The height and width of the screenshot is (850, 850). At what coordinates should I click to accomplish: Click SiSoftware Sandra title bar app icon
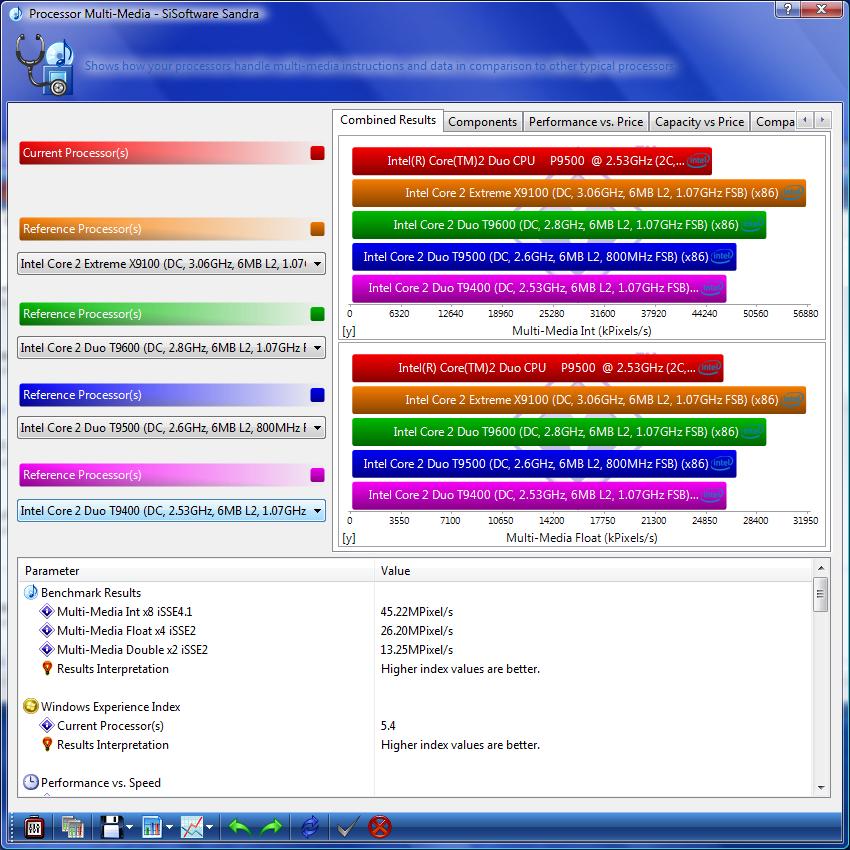[x=16, y=13]
